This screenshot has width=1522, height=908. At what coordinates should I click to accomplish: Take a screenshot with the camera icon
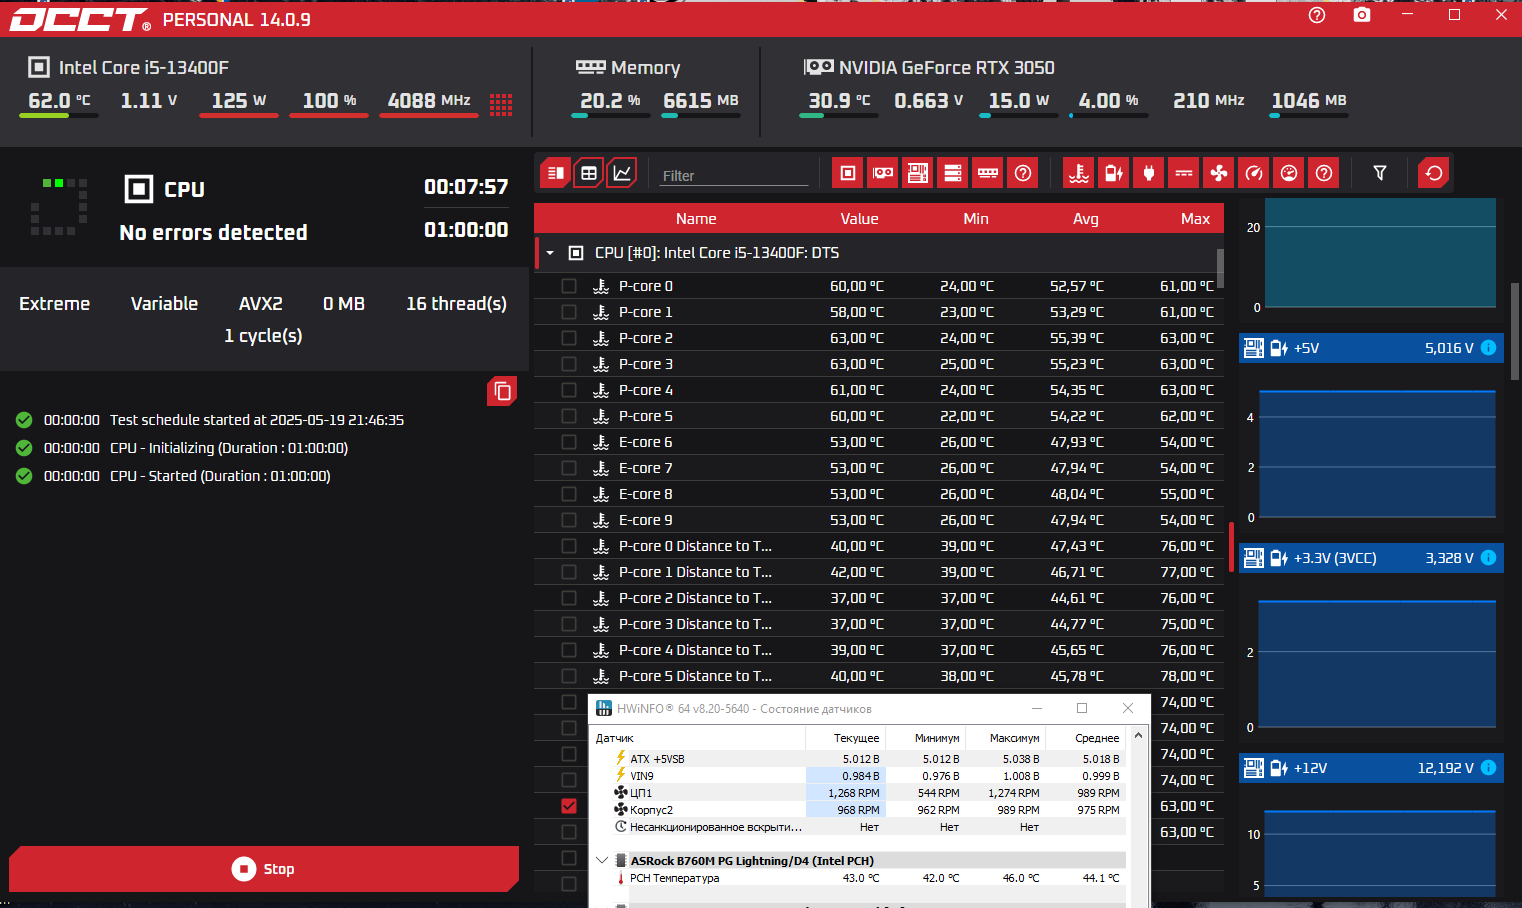[x=1361, y=15]
